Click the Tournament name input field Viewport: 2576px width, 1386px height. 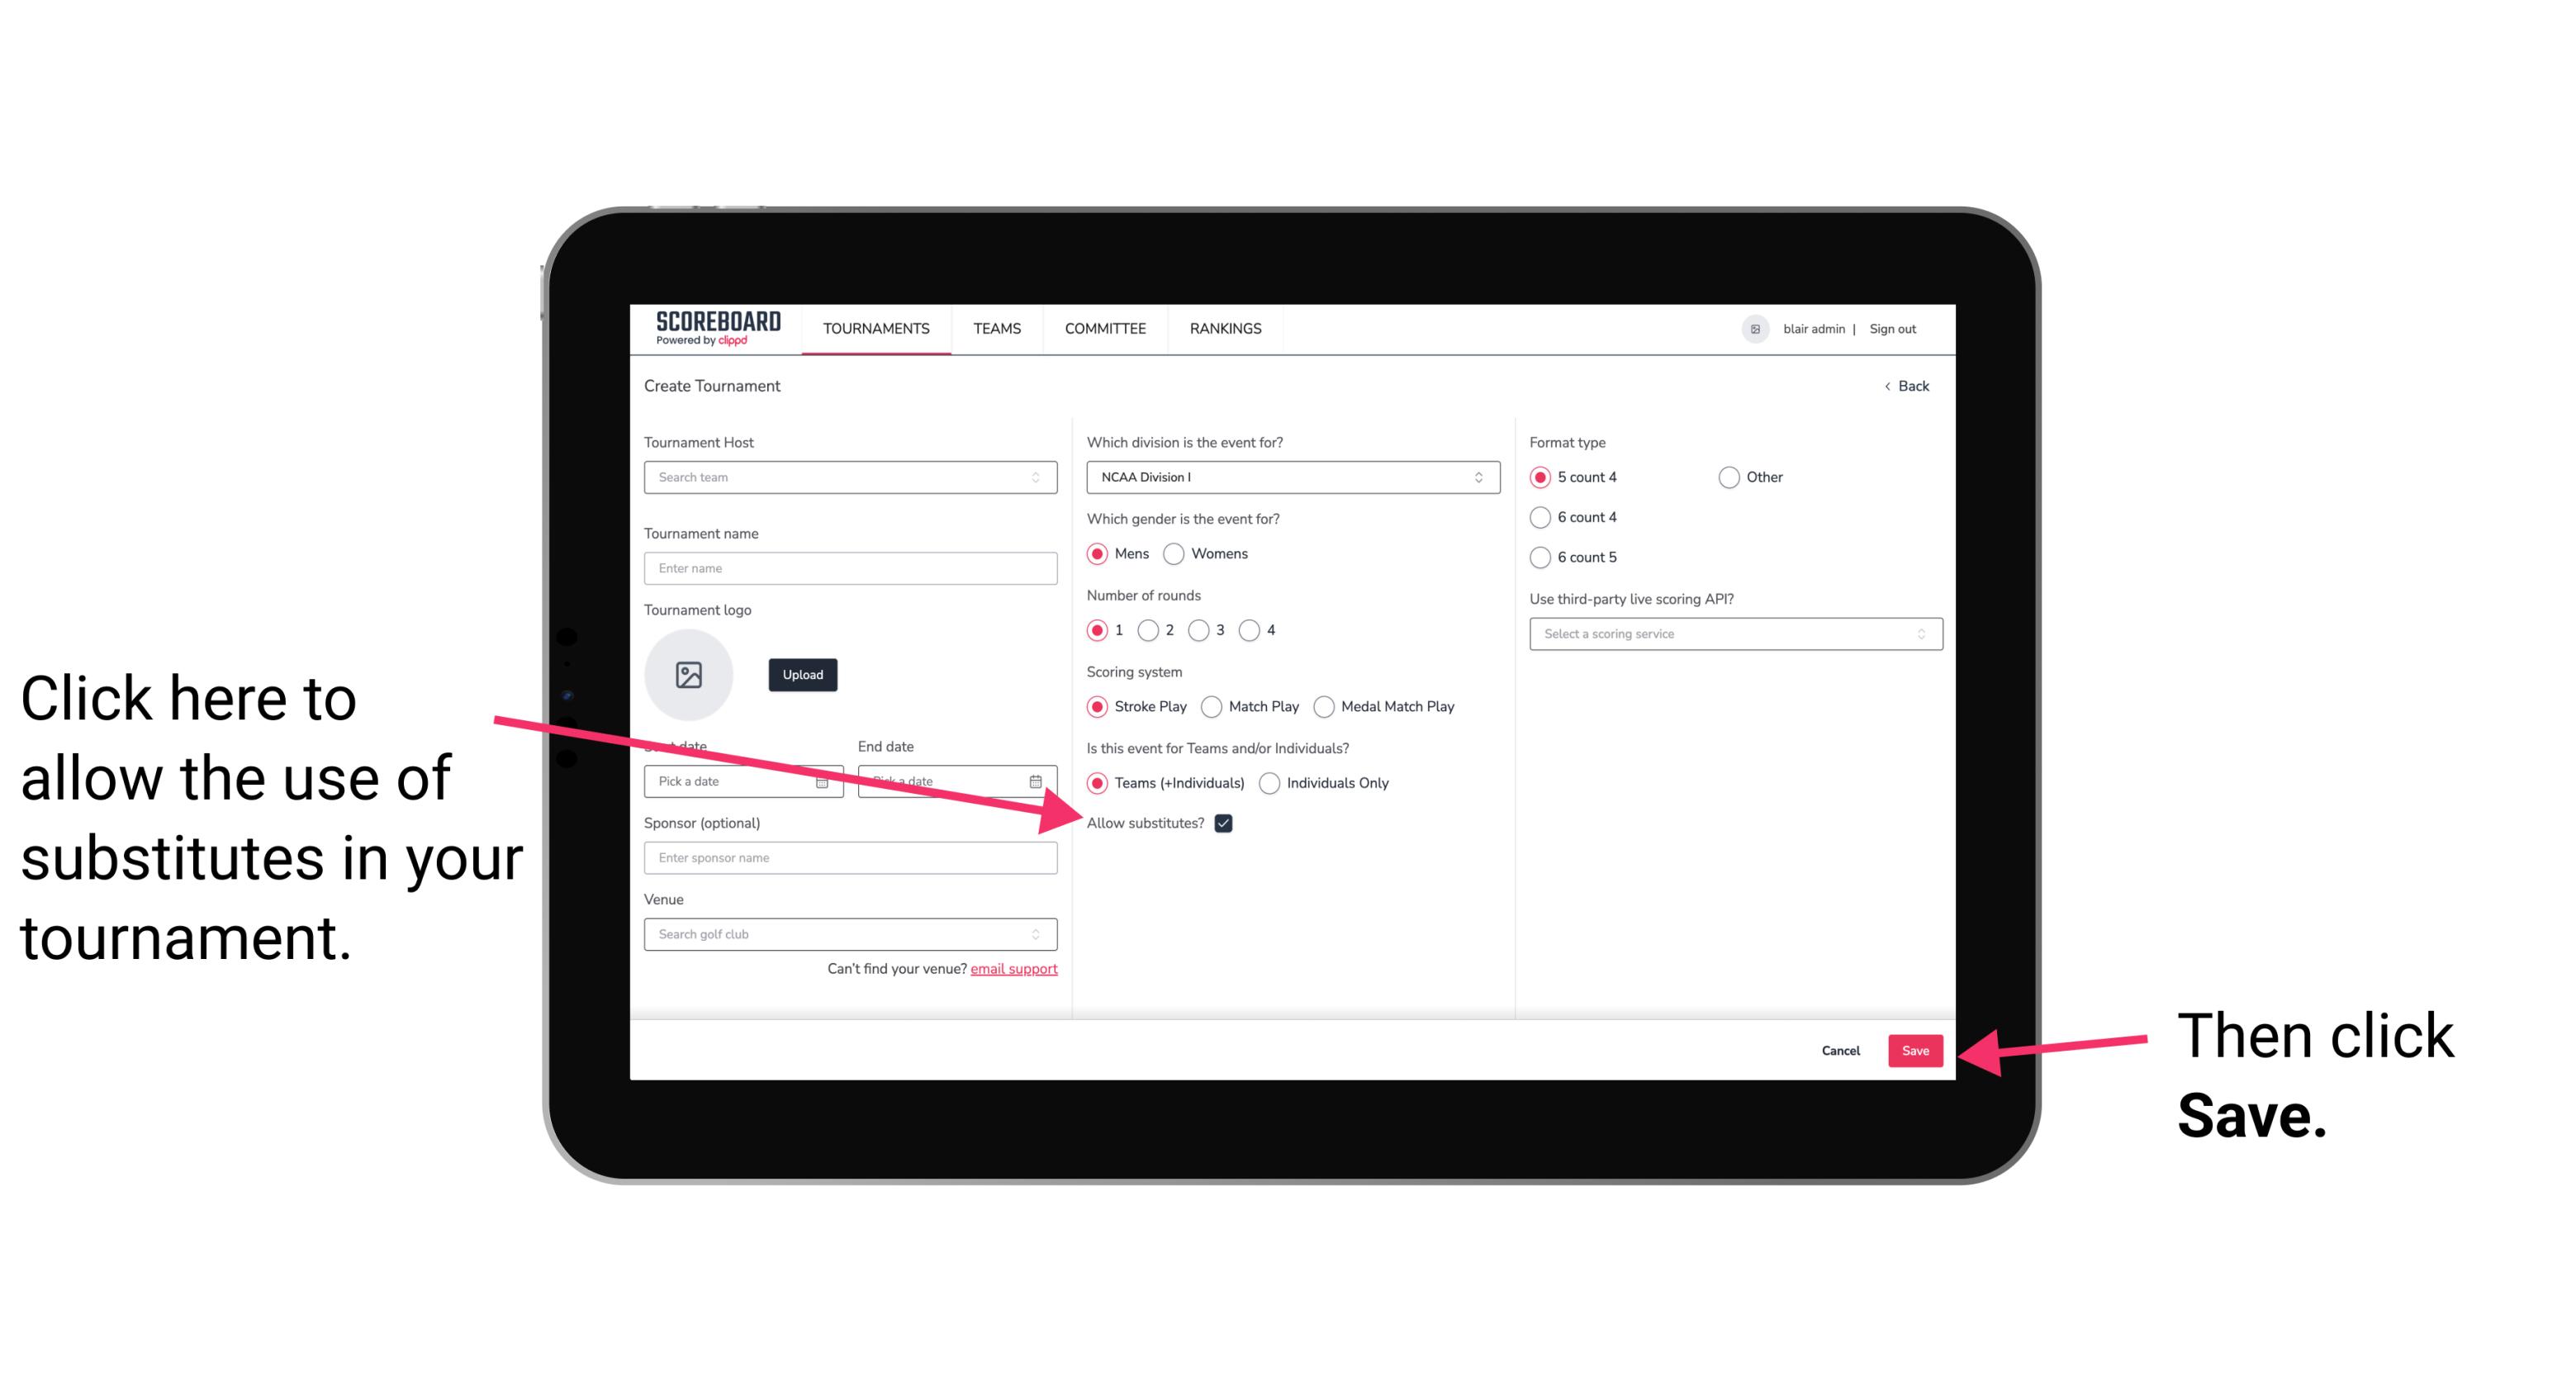coord(852,567)
